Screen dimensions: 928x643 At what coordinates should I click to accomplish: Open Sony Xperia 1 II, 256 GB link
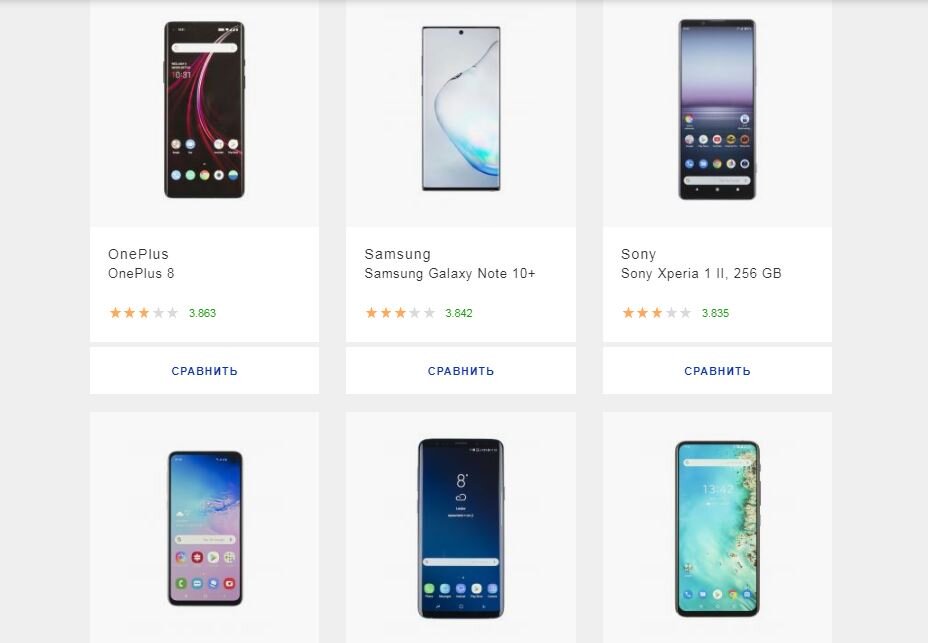[x=701, y=274]
